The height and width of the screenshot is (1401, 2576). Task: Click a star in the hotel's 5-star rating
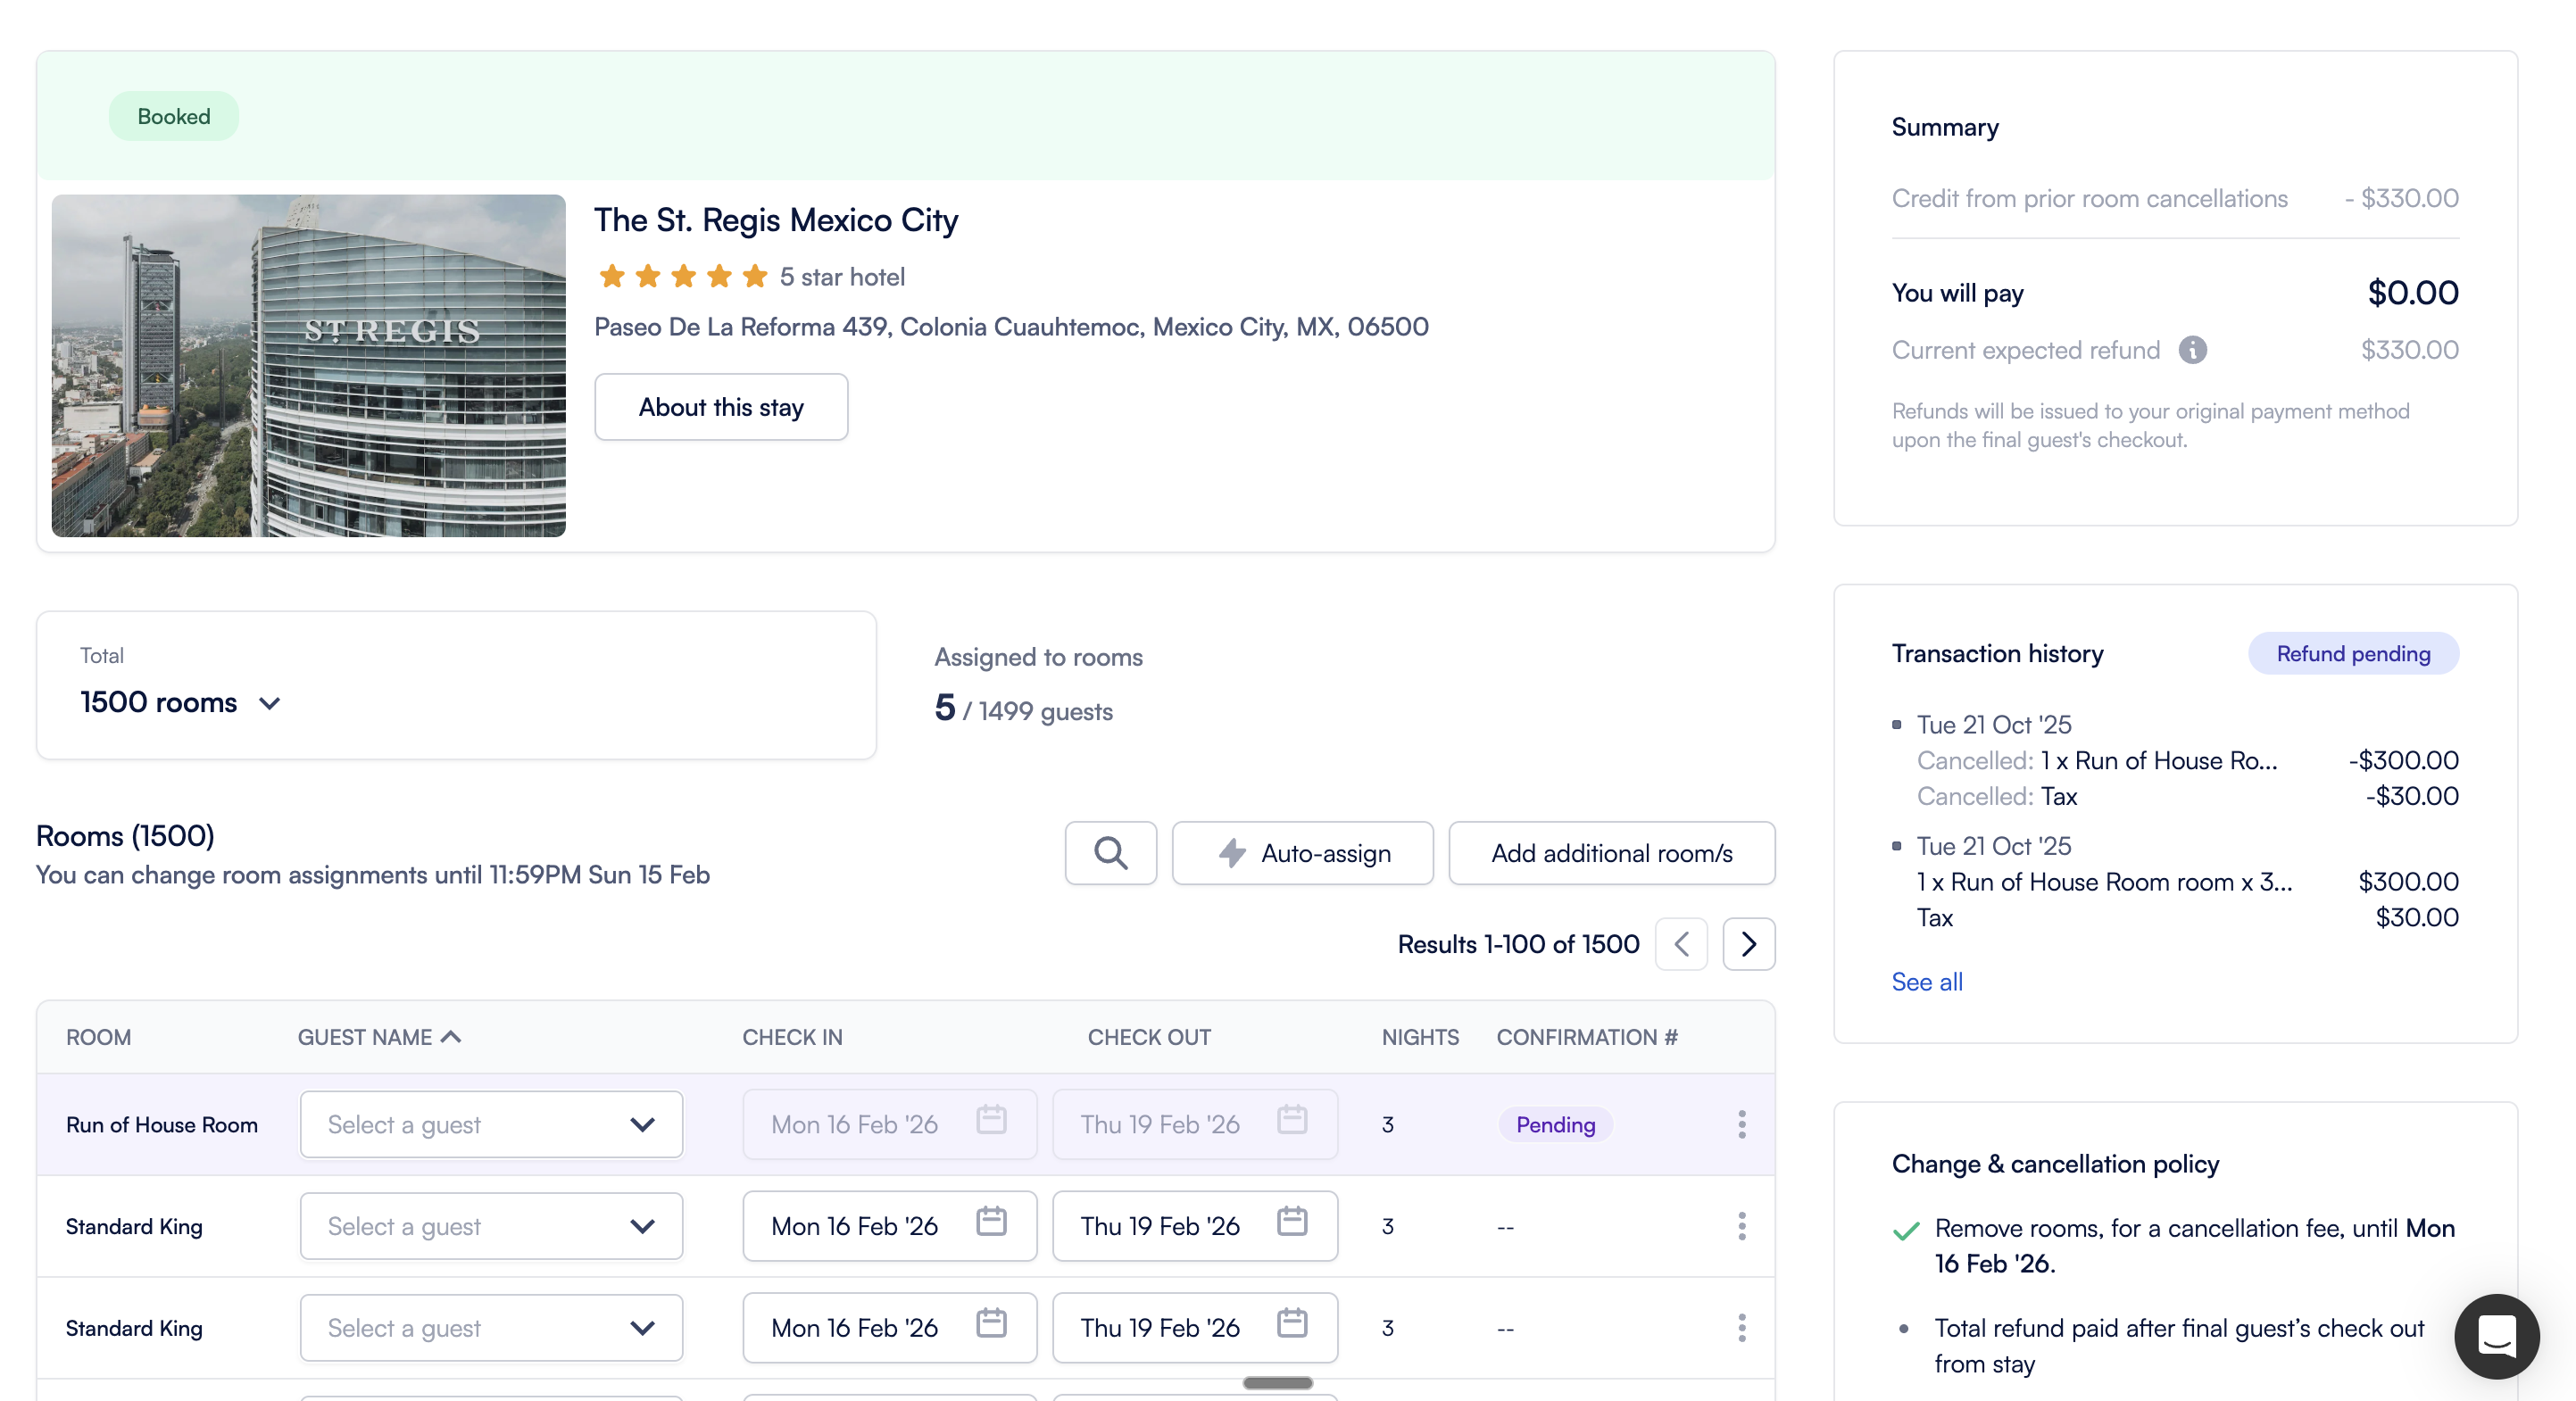pyautogui.click(x=682, y=276)
